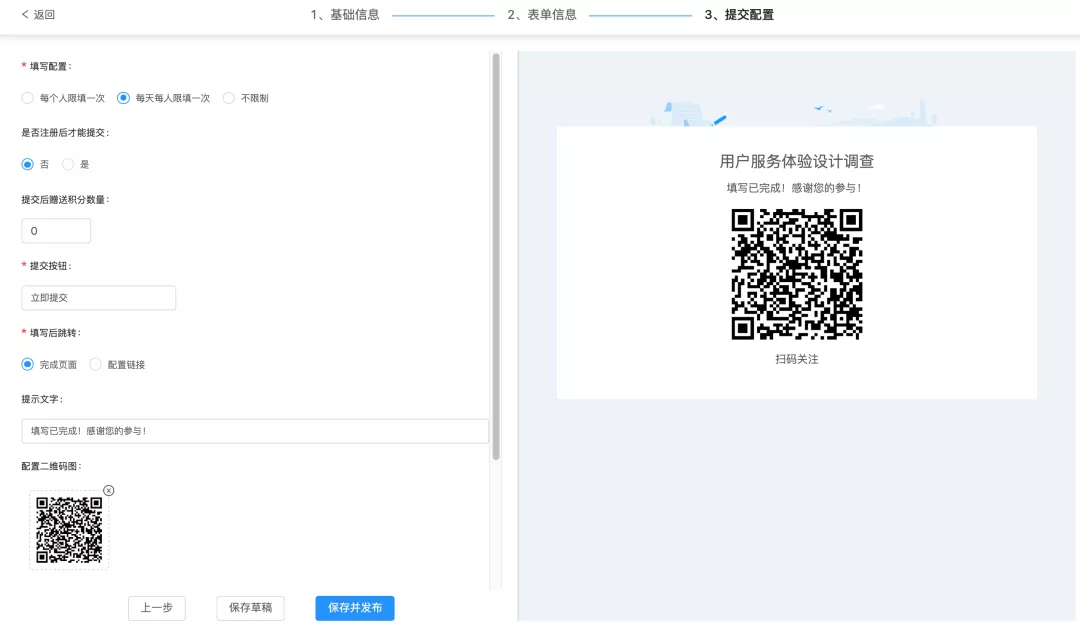Click the preview title 用户服务体验设计调查
1080x632 pixels.
[x=797, y=161]
